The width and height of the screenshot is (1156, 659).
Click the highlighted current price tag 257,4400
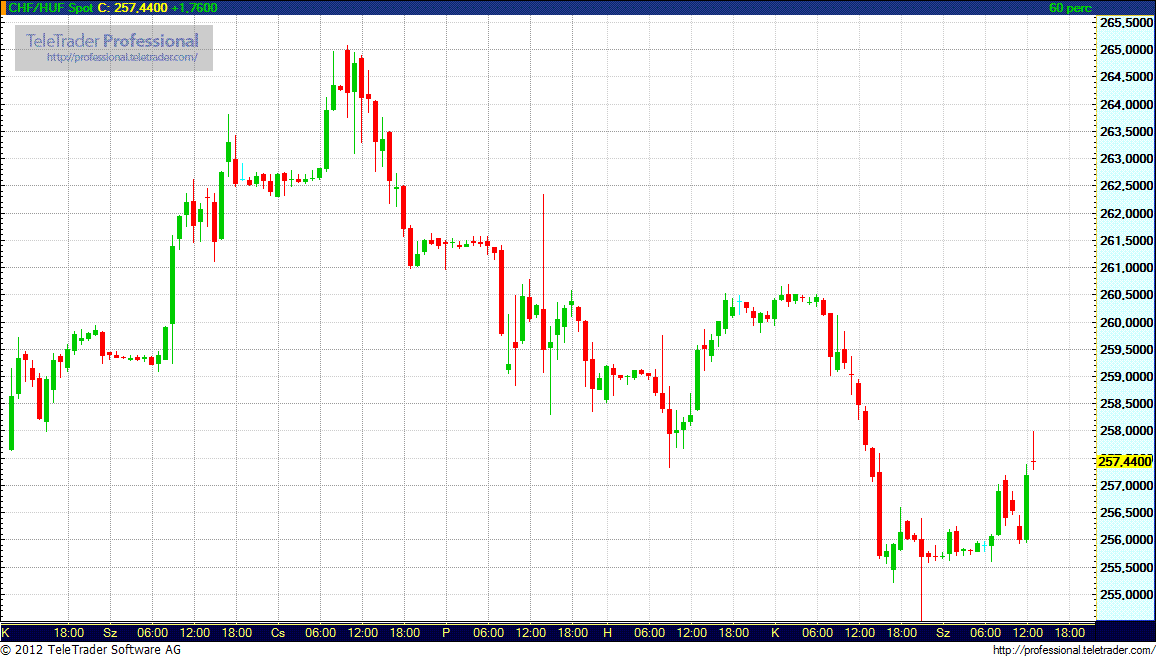[1124, 461]
